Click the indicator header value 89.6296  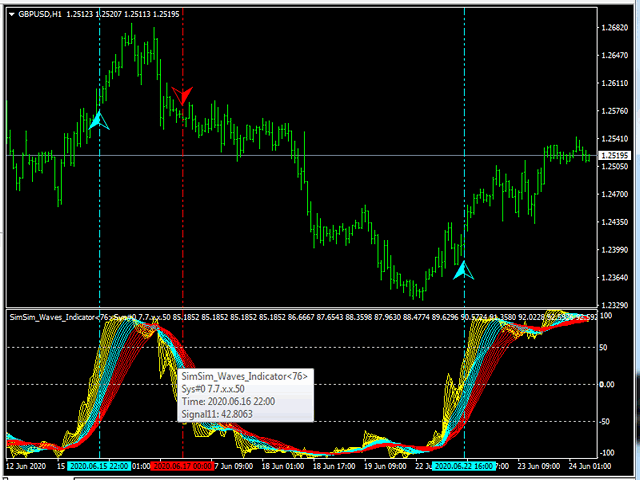coord(445,317)
